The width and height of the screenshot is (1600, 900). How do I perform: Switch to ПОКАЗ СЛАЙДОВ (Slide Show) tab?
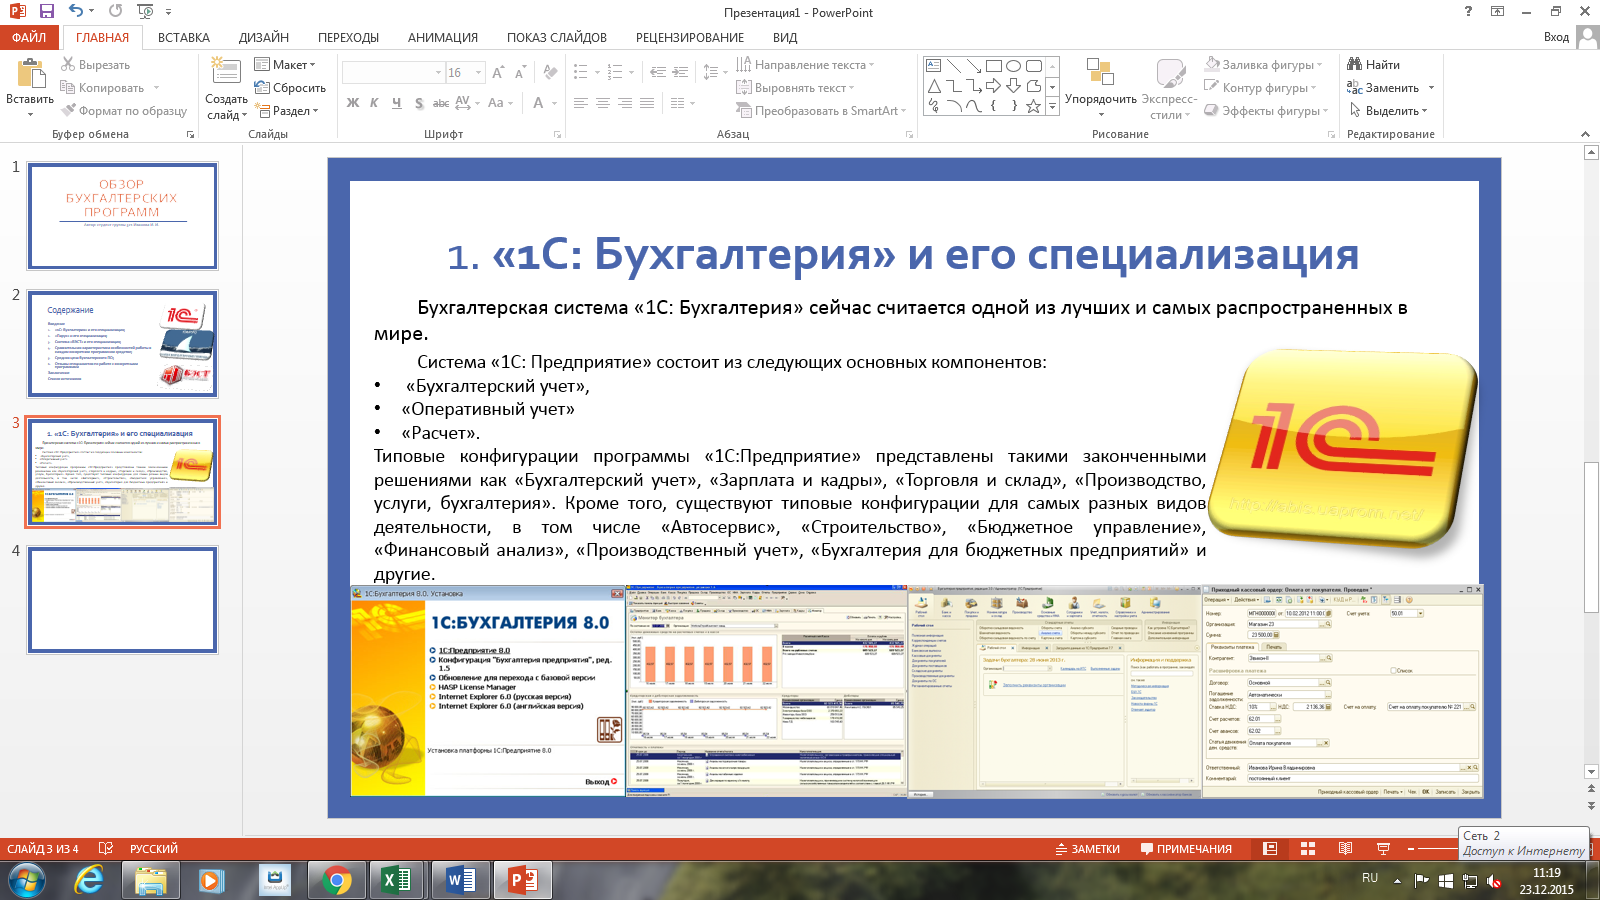557,37
